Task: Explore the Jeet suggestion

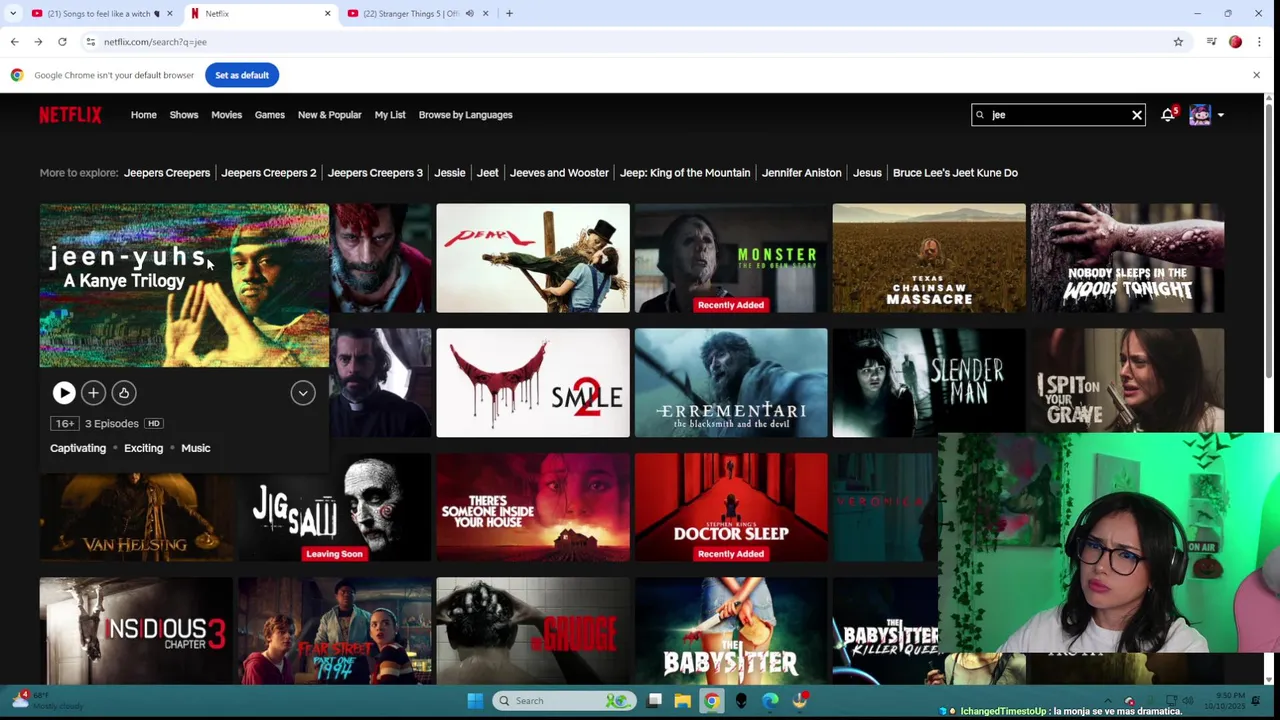Action: pyautogui.click(x=488, y=173)
